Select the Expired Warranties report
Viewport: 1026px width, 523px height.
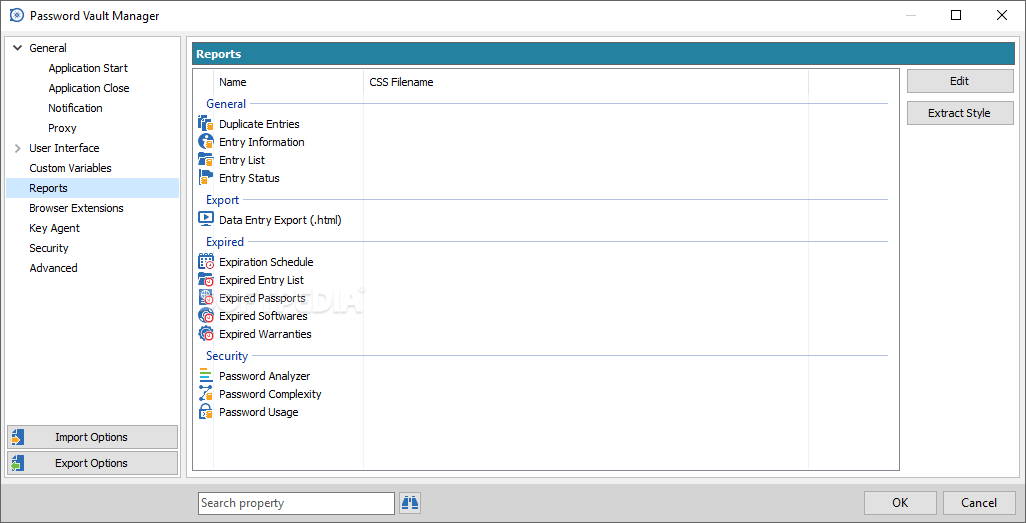tap(265, 334)
